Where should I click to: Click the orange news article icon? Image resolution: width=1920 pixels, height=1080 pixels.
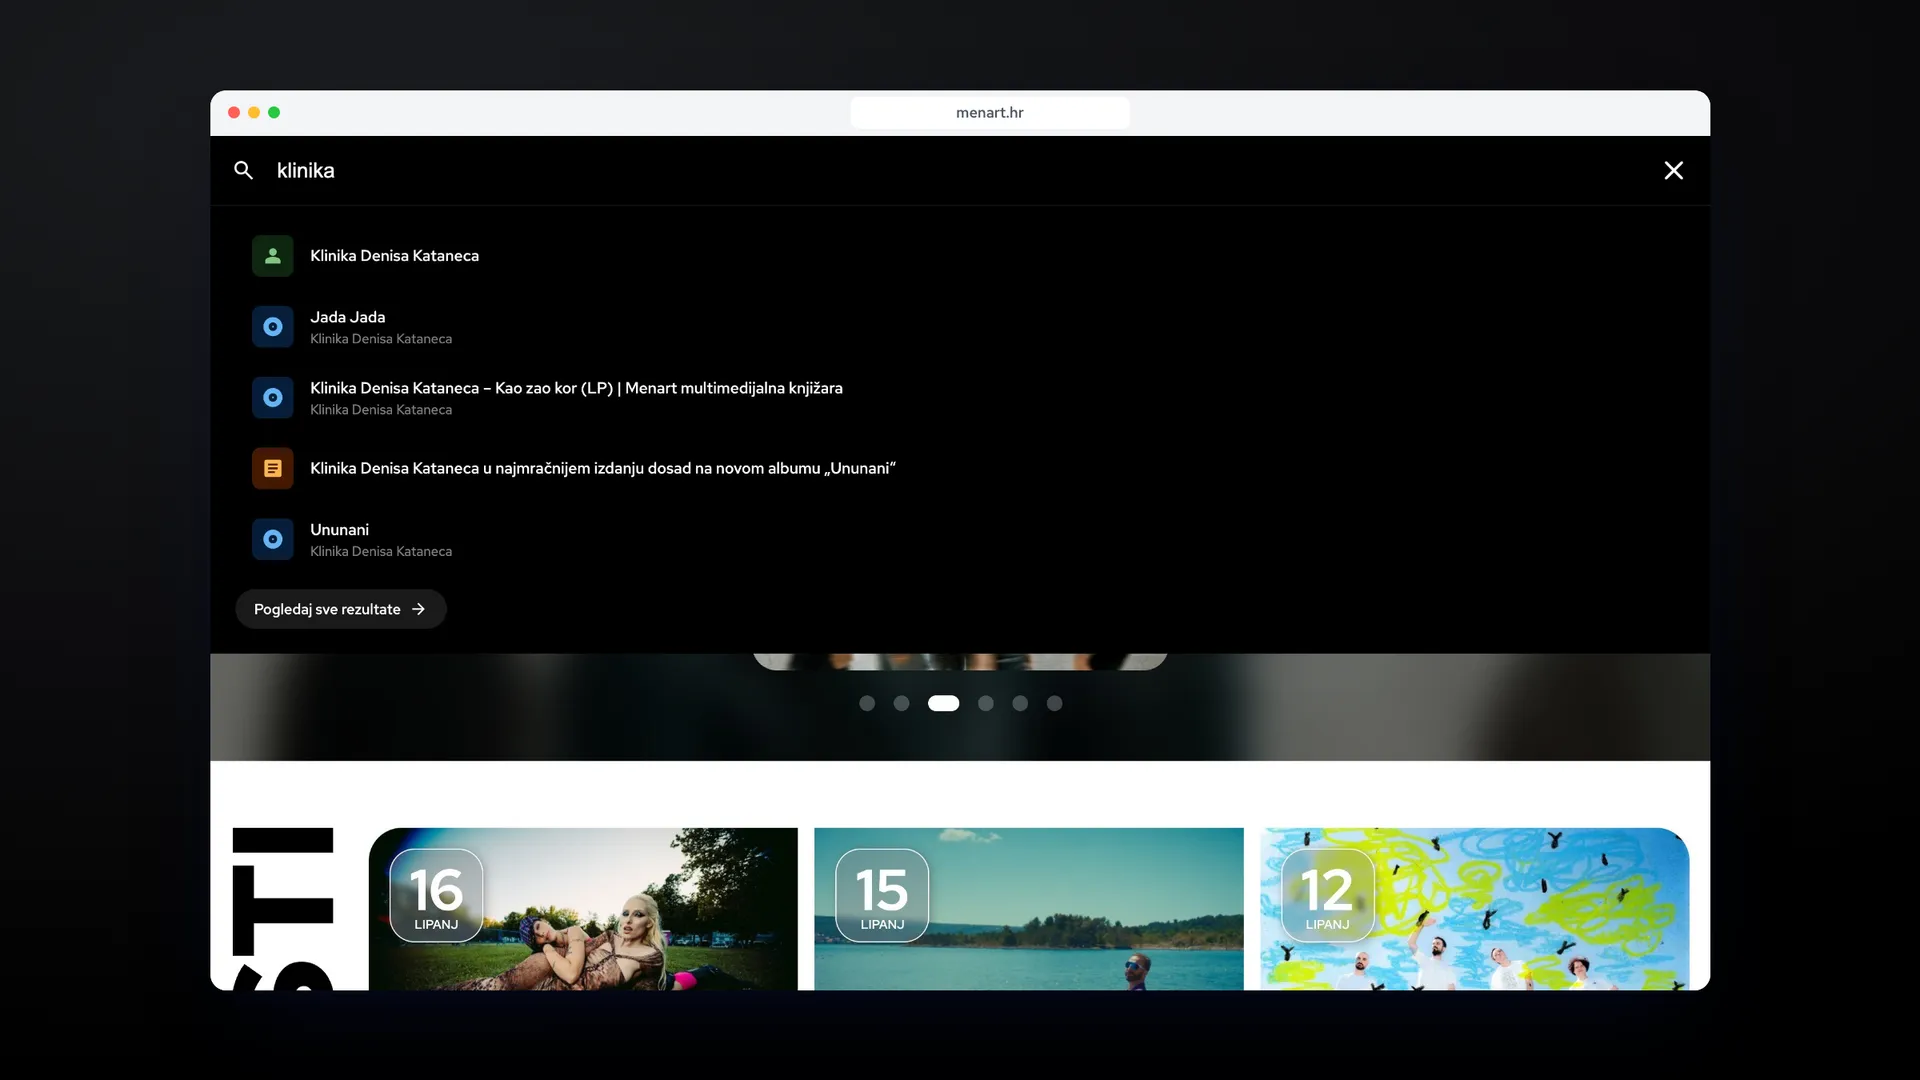[272, 468]
